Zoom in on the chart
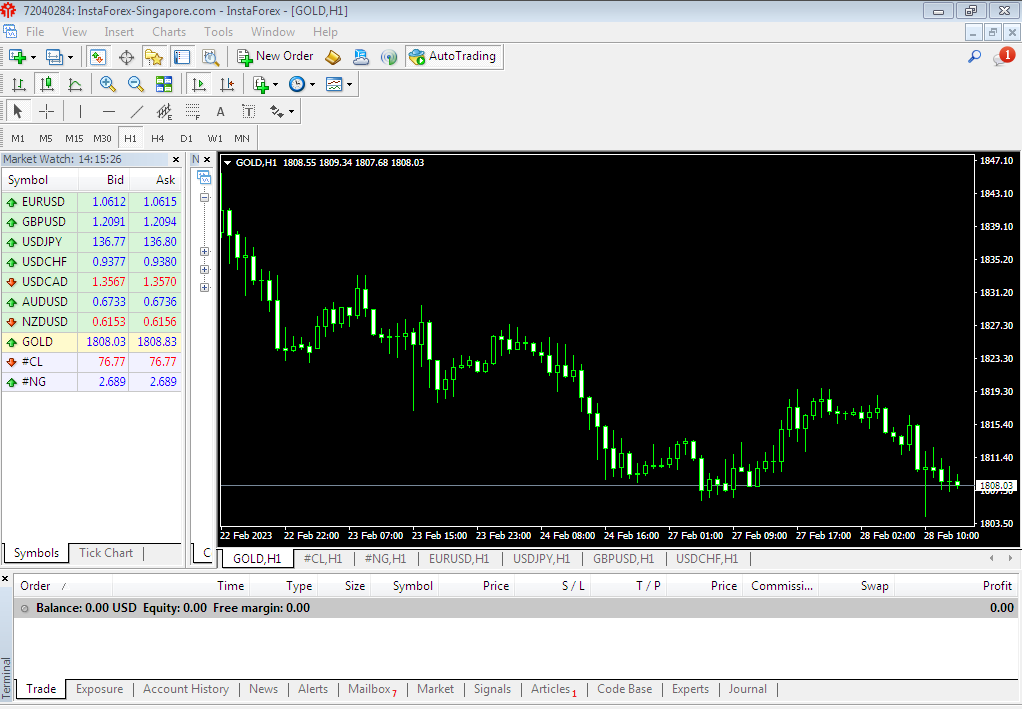Viewport: 1022px width, 709px height. 108,84
